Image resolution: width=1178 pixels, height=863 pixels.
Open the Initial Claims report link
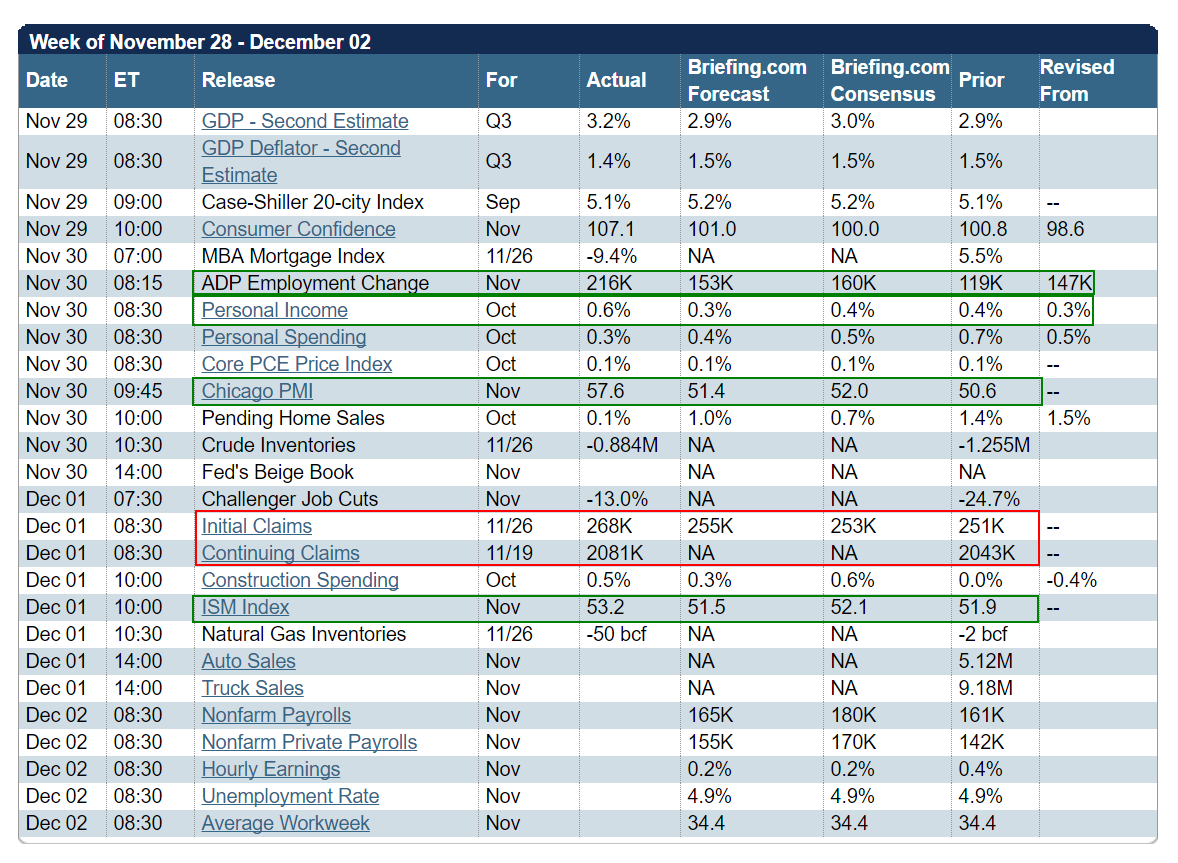pos(256,526)
